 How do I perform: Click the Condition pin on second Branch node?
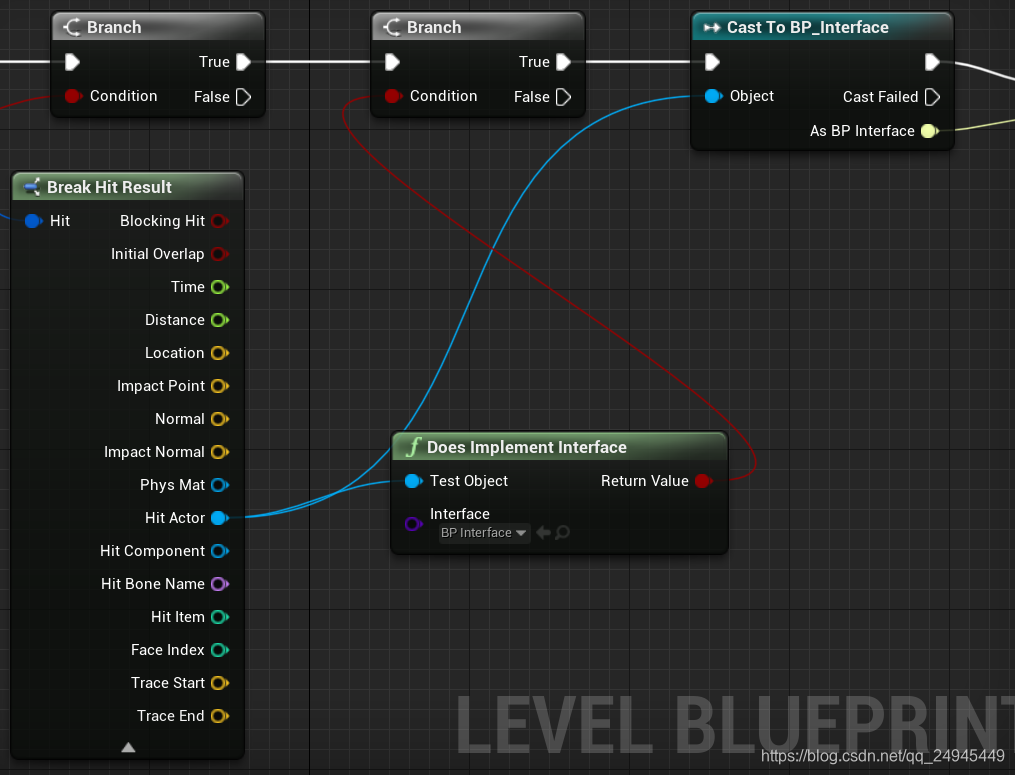click(392, 96)
